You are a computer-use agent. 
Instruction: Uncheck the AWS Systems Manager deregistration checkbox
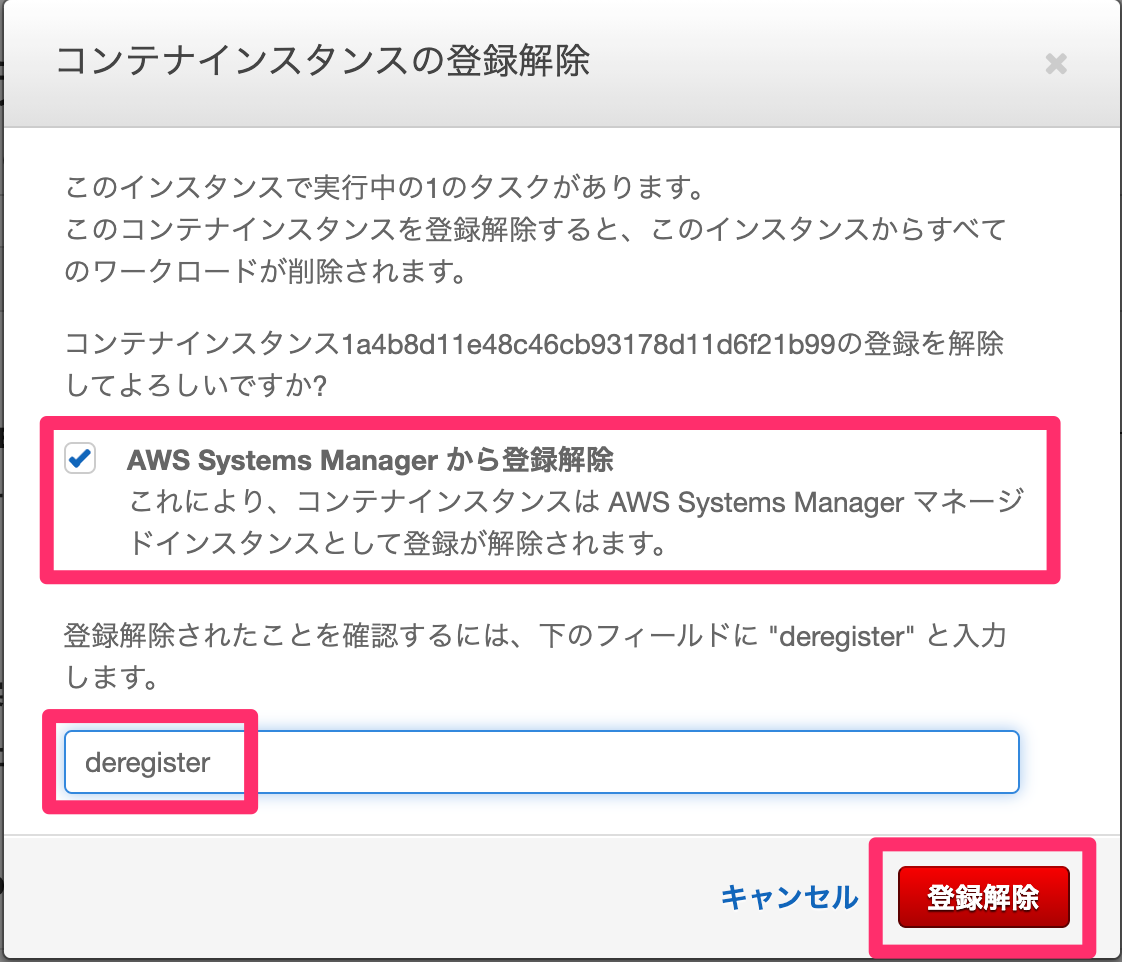tap(80, 460)
